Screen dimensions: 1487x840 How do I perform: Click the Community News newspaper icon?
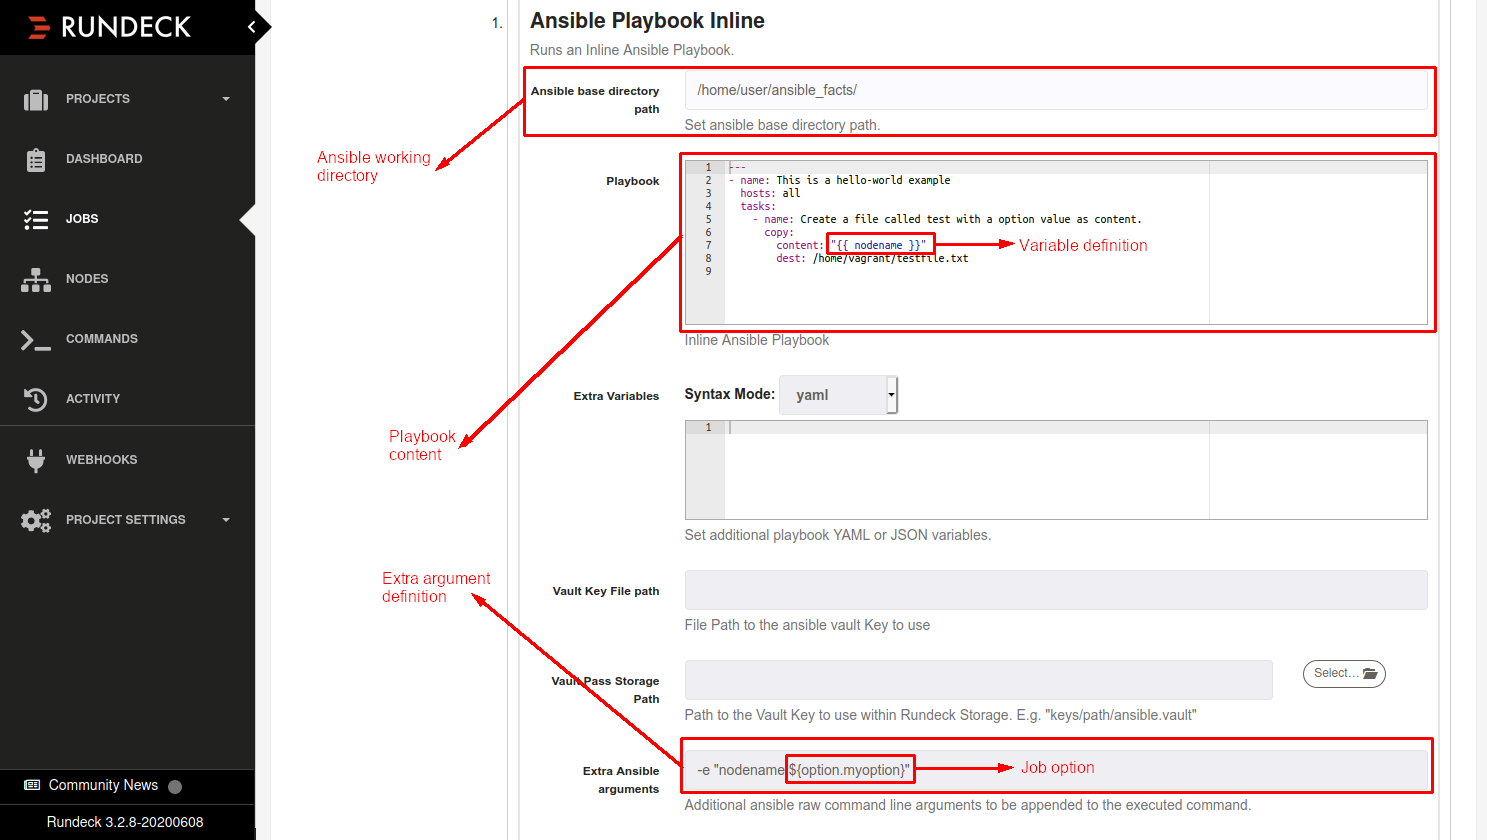32,785
